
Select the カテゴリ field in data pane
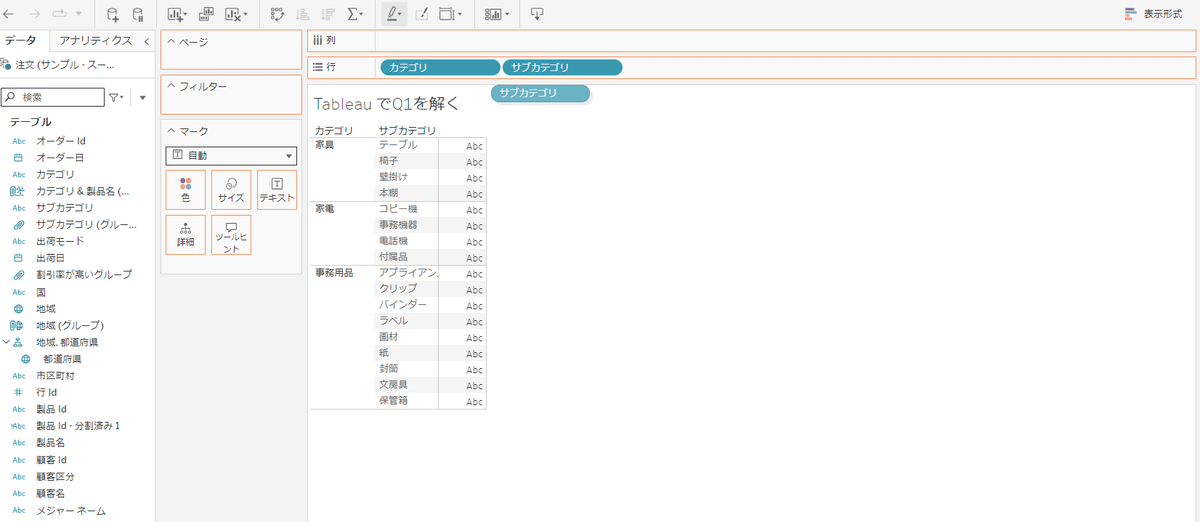(55, 174)
